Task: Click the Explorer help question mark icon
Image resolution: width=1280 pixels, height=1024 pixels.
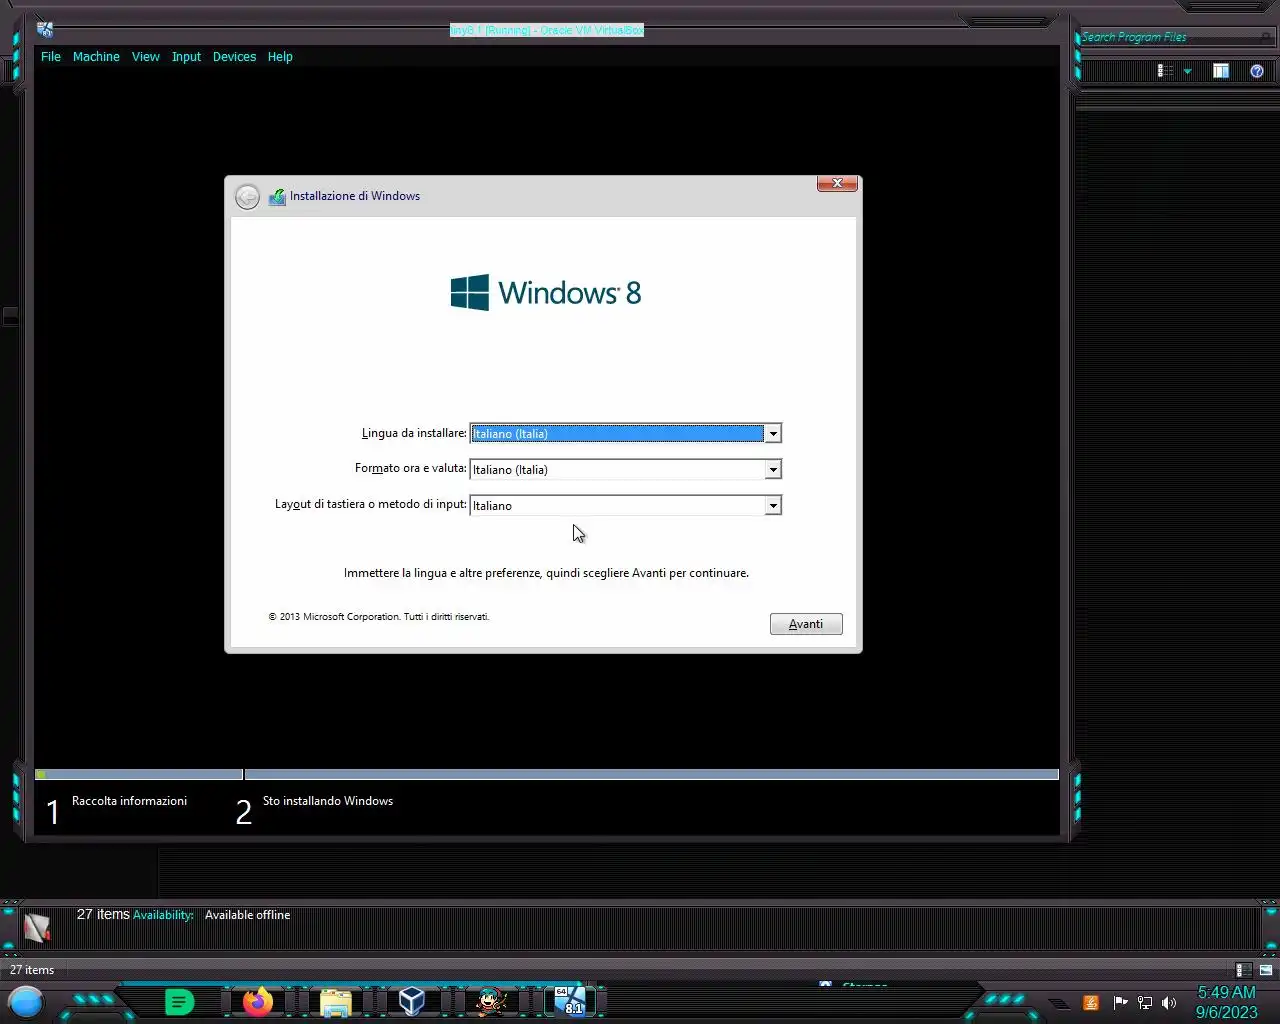Action: (x=1257, y=71)
